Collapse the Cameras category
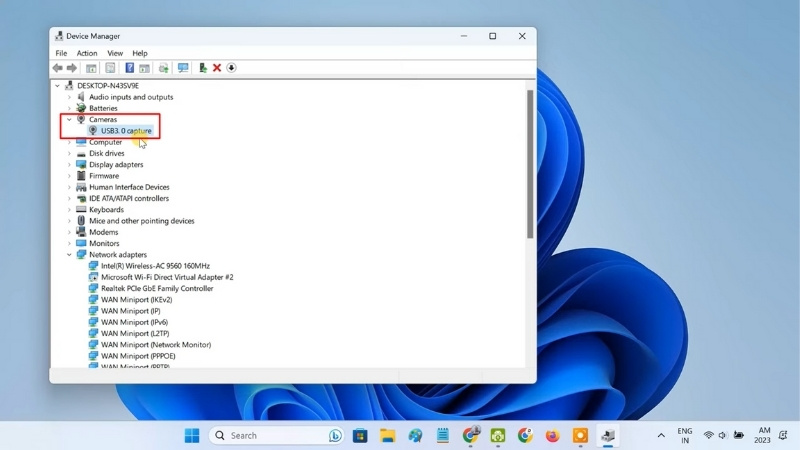The width and height of the screenshot is (800, 450). click(x=69, y=119)
